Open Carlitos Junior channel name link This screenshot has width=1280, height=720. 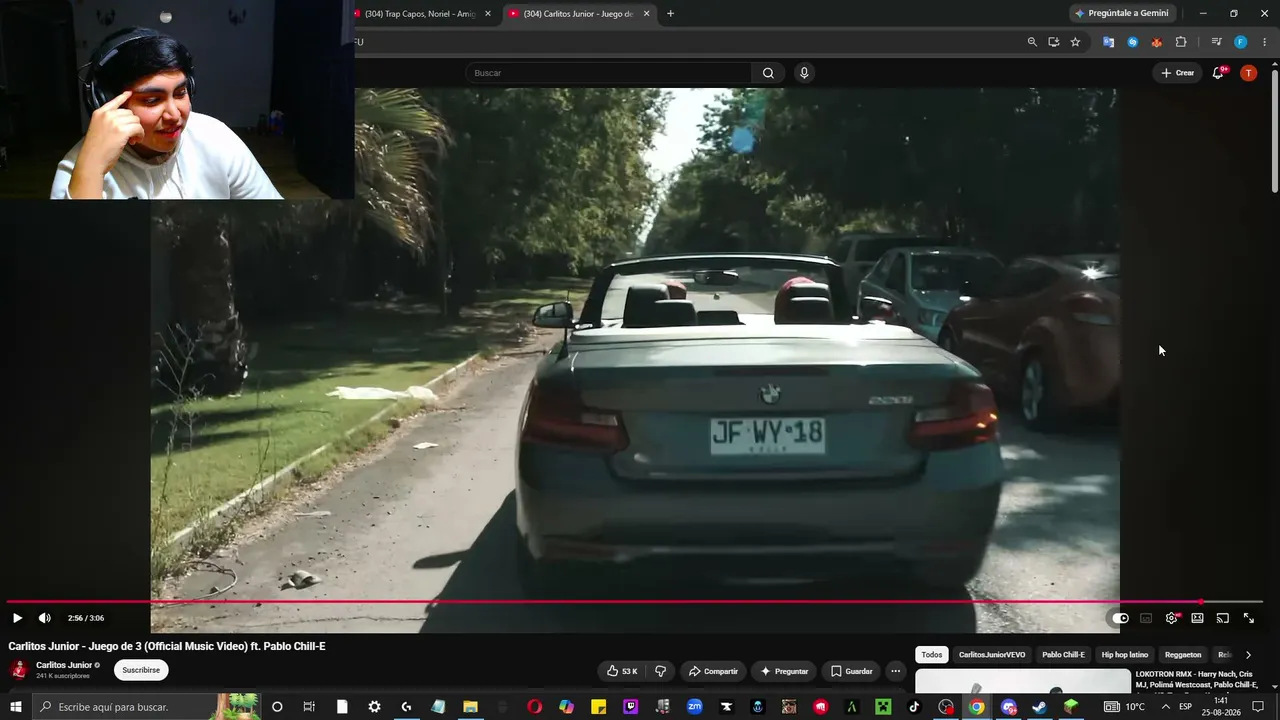coord(64,665)
